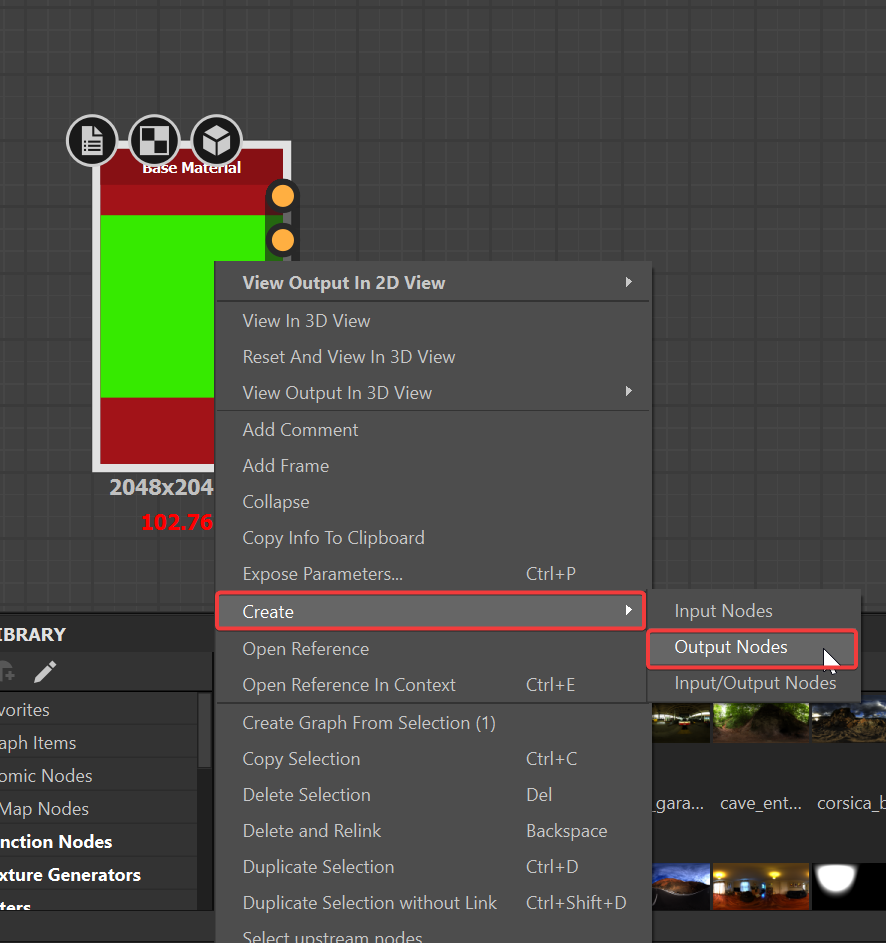
Task: Click the 3D cube preview icon above Base Material
Action: pyautogui.click(x=216, y=141)
